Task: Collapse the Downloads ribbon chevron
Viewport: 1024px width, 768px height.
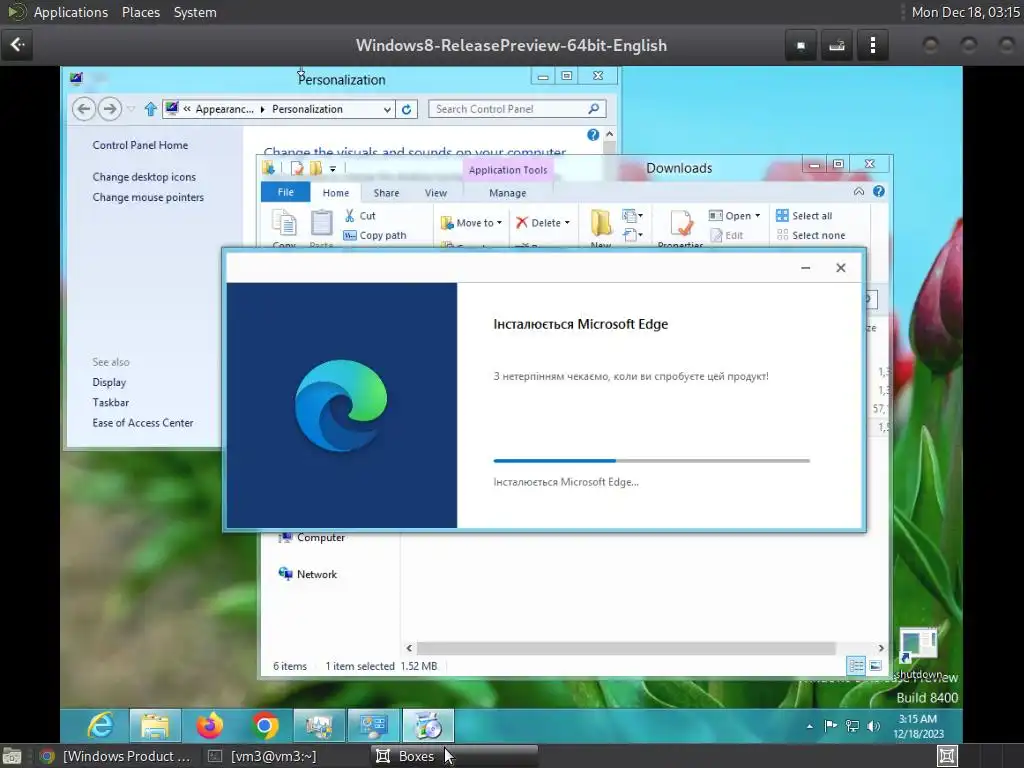Action: (x=859, y=191)
